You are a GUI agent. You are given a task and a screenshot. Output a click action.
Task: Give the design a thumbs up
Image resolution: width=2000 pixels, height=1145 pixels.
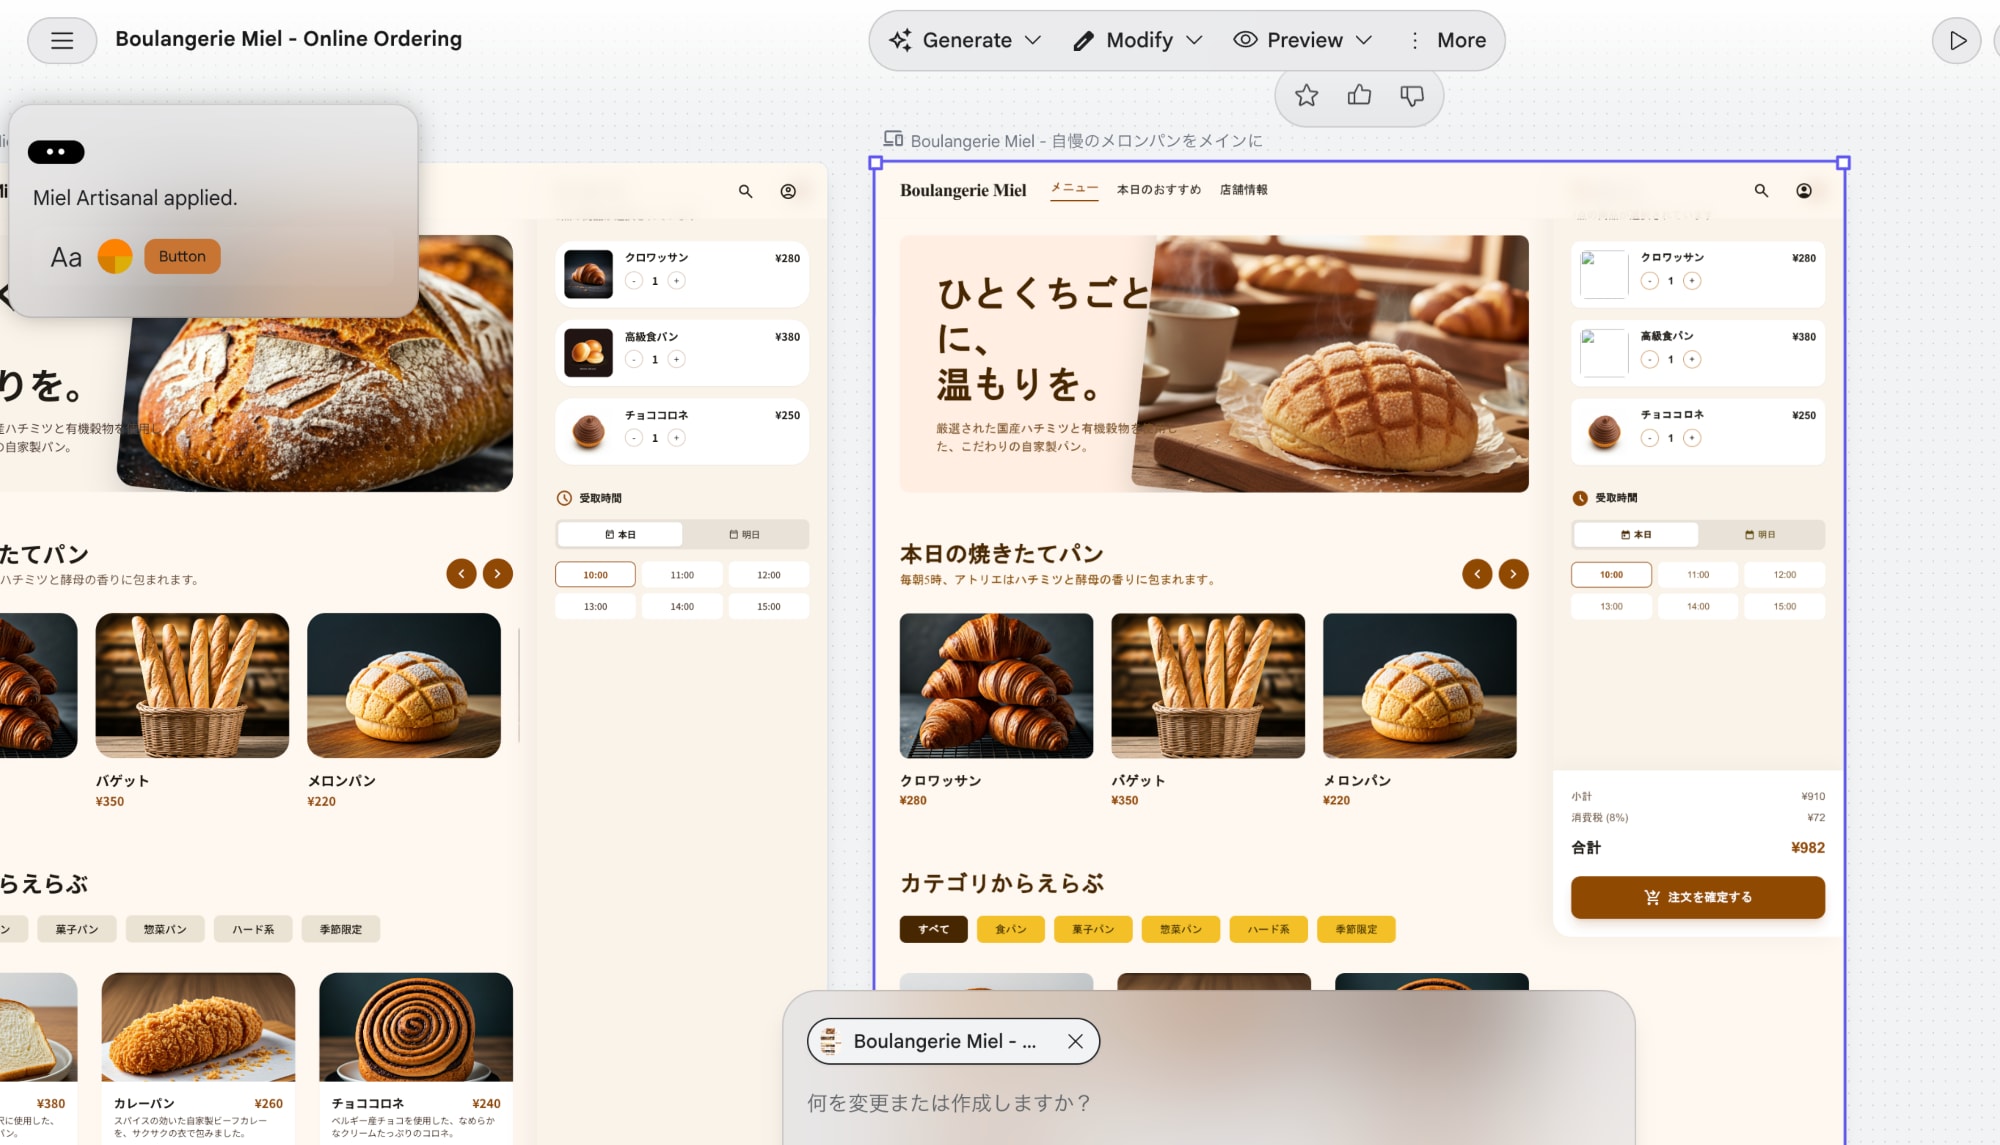click(1358, 95)
